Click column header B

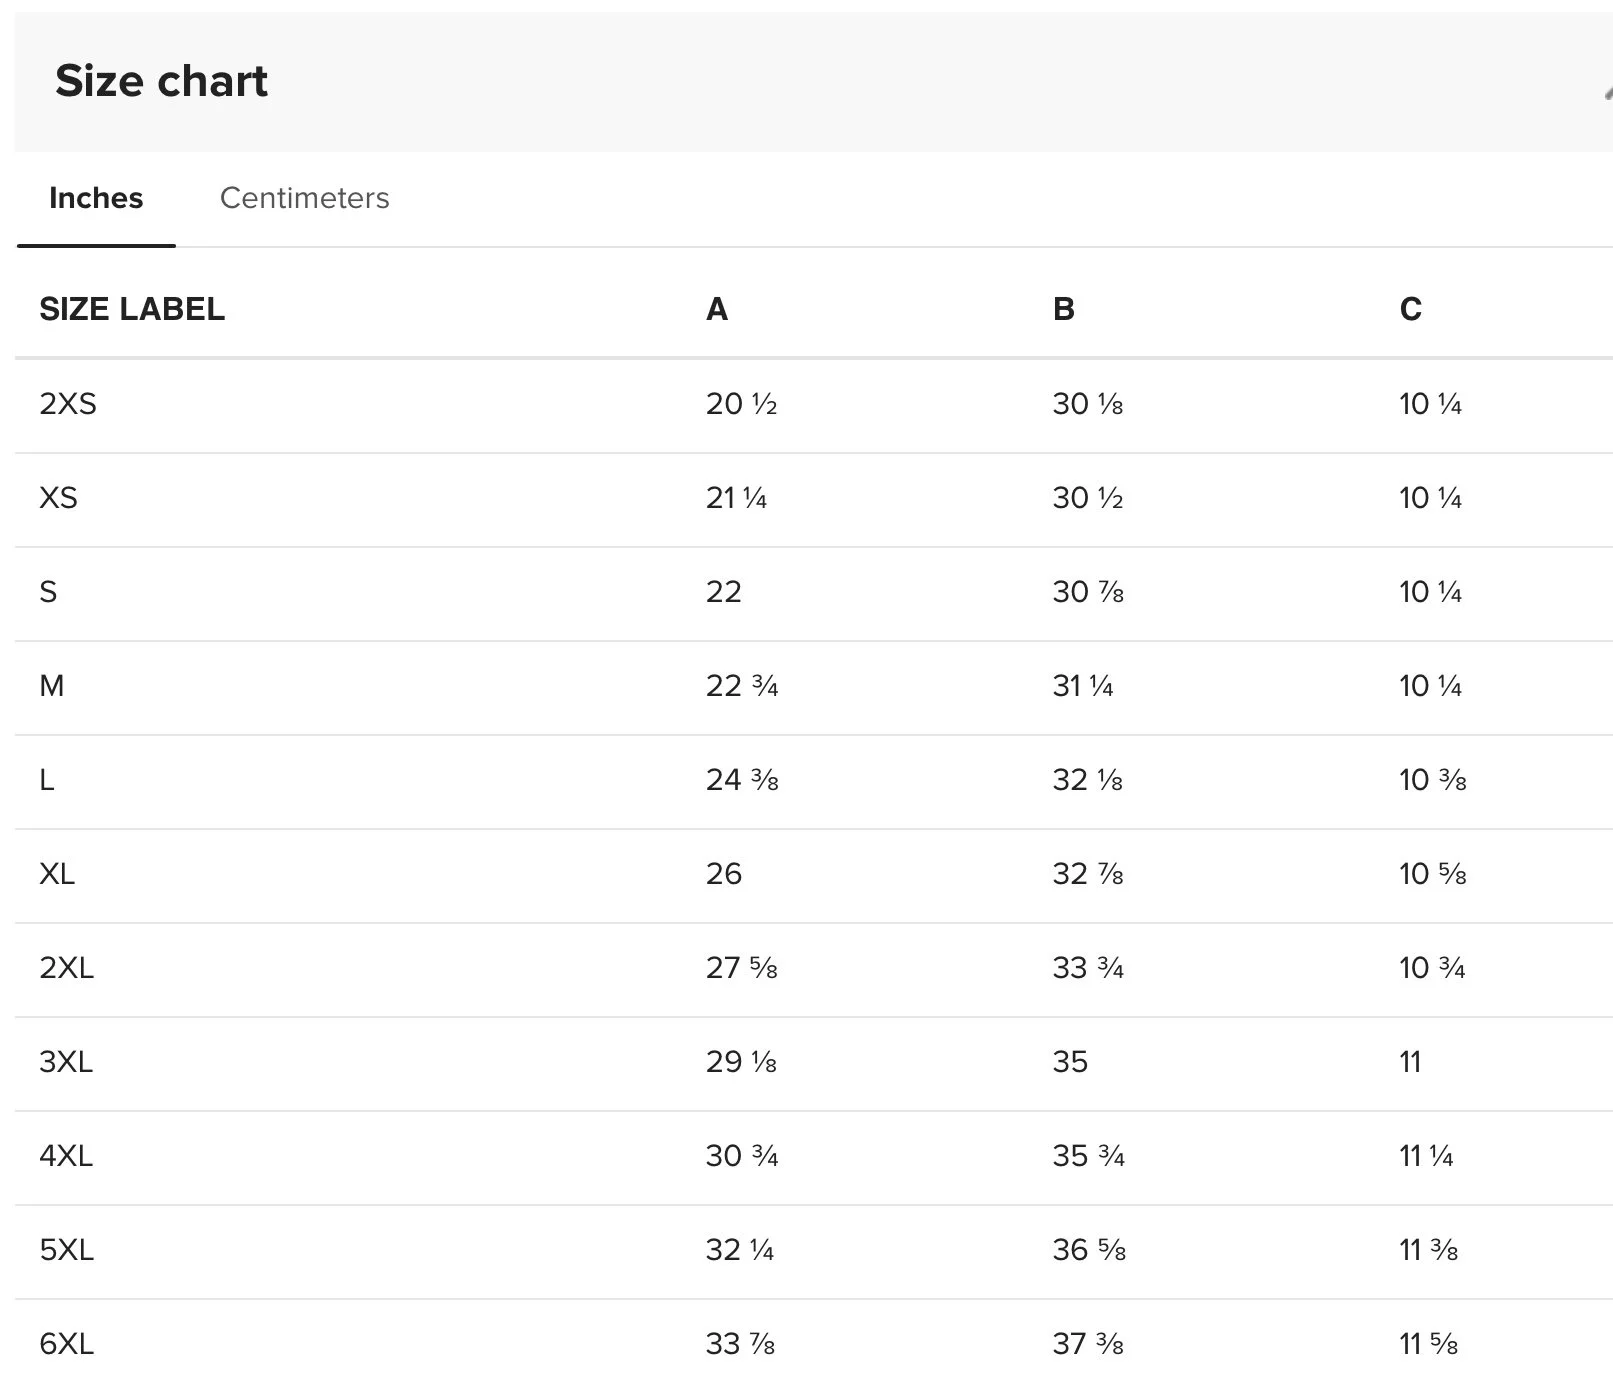click(x=1064, y=309)
